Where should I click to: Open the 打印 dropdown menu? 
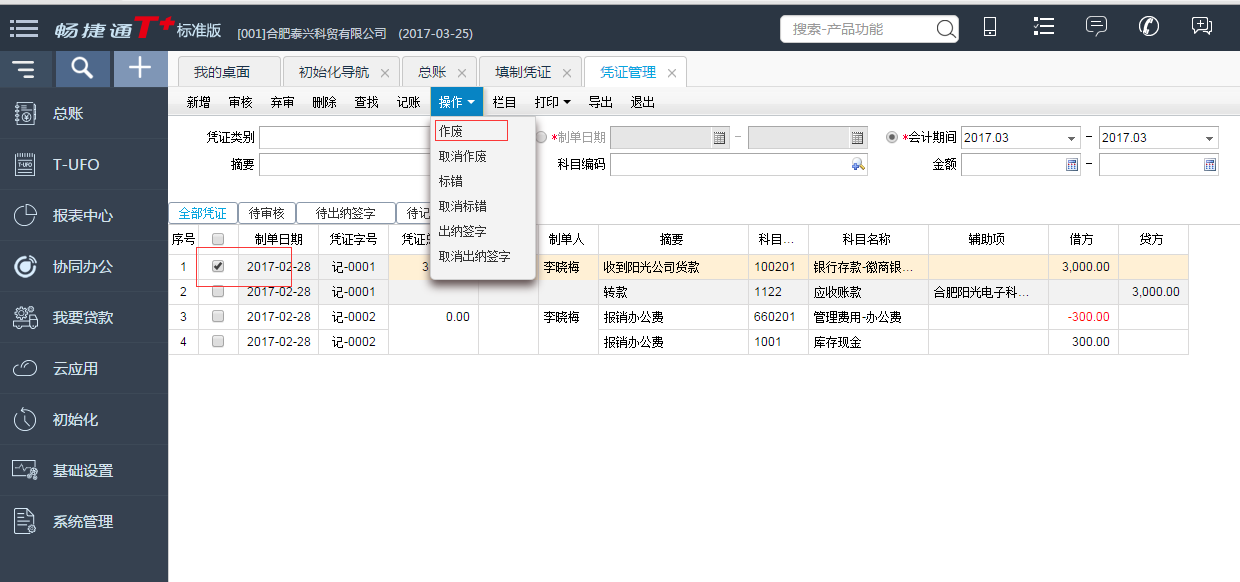coord(552,102)
